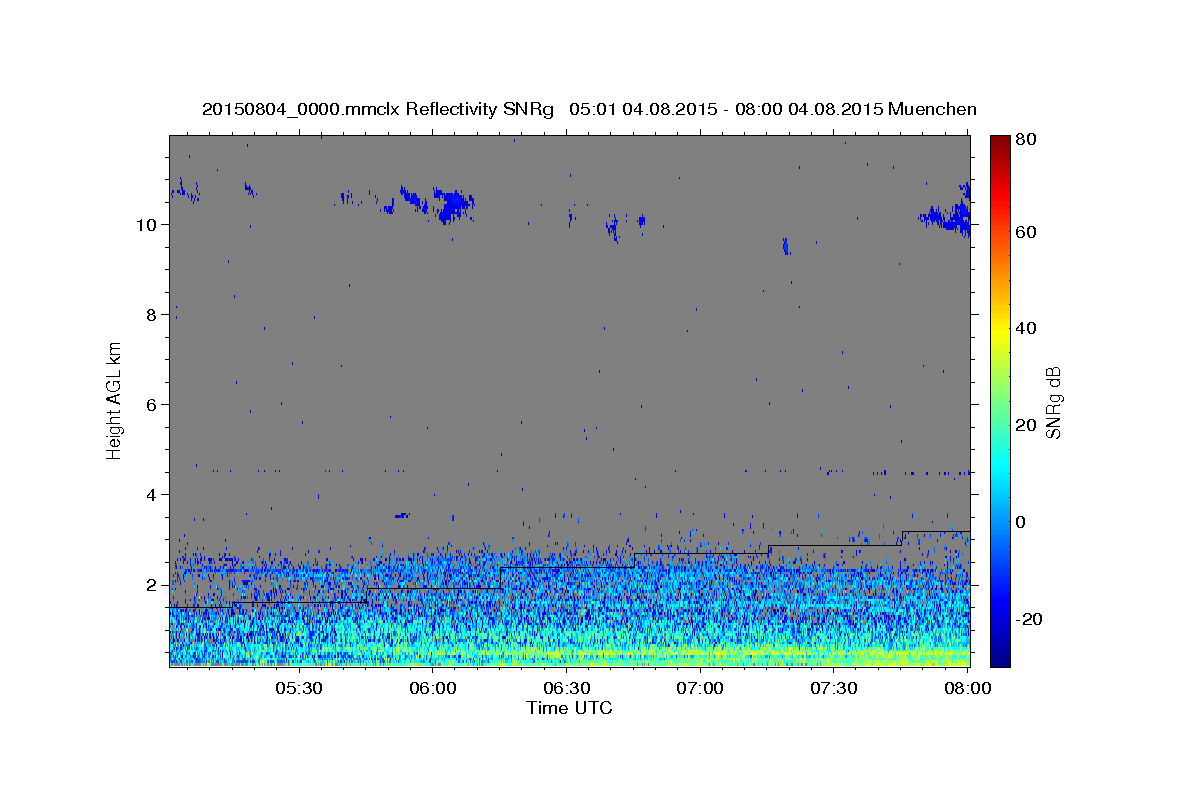Click the 07:00 time tick label

pyautogui.click(x=700, y=688)
